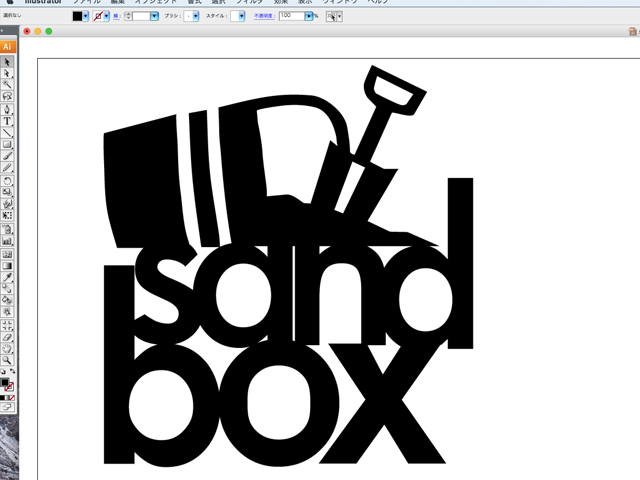
Task: Choose the Rectangle tool
Action: click(x=7, y=144)
